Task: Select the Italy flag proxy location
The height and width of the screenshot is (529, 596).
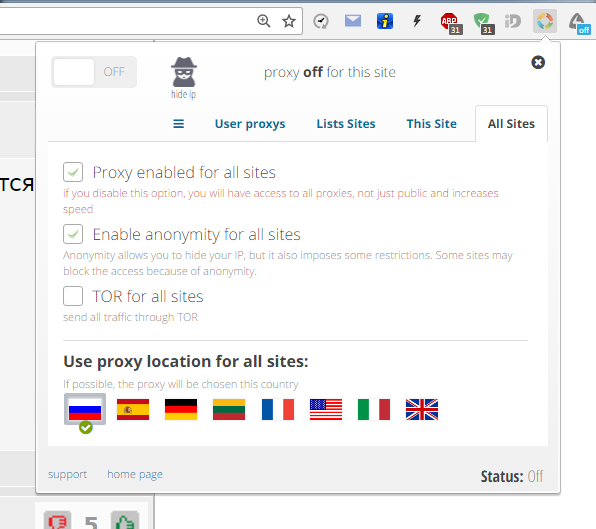Action: 374,409
